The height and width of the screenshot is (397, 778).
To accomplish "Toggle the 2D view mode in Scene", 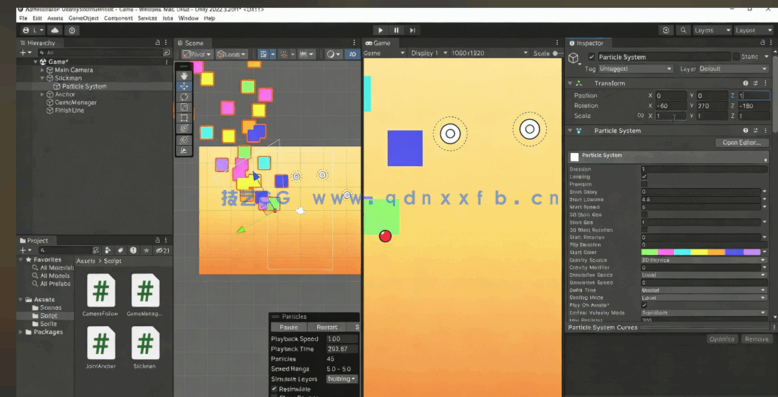I will pos(352,54).
